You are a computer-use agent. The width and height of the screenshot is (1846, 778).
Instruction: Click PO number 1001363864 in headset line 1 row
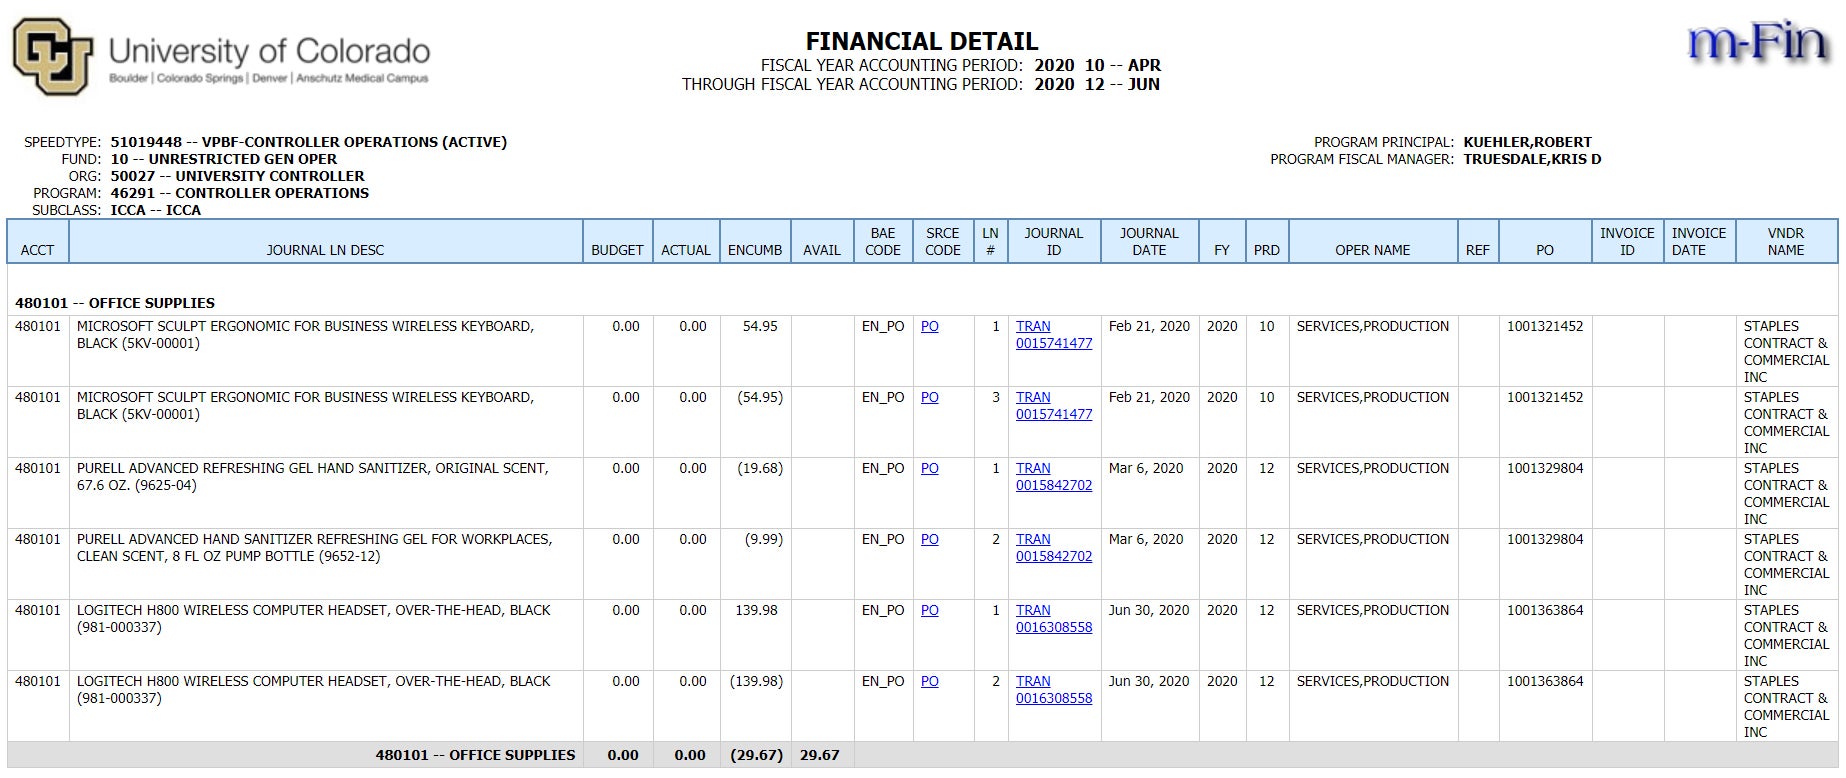pyautogui.click(x=1545, y=610)
